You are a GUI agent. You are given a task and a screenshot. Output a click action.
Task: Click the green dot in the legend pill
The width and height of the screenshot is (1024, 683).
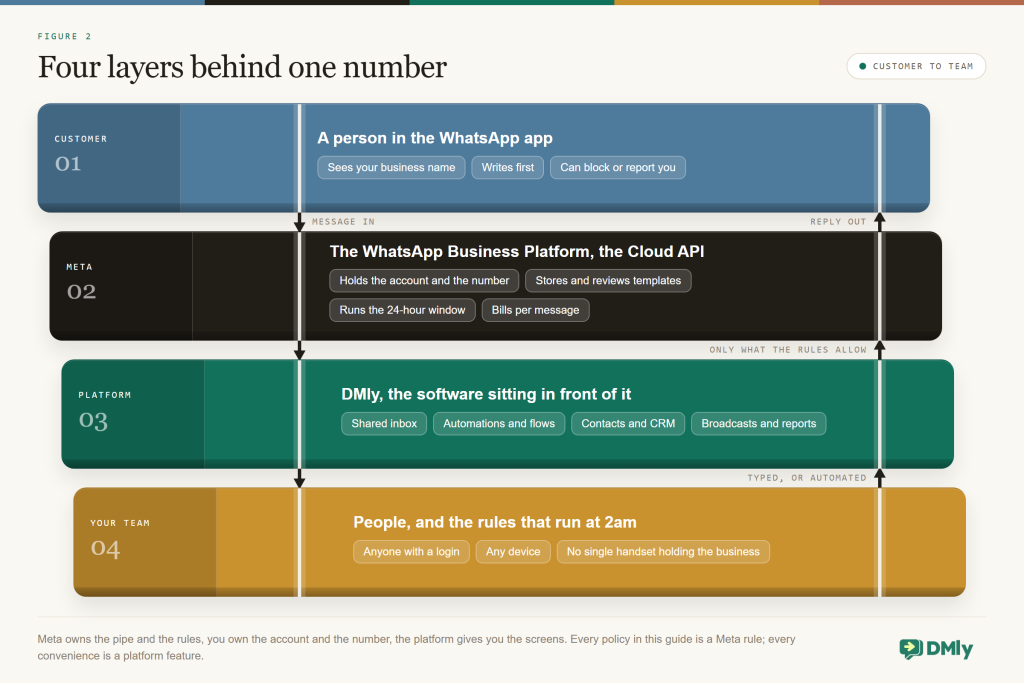(x=863, y=66)
